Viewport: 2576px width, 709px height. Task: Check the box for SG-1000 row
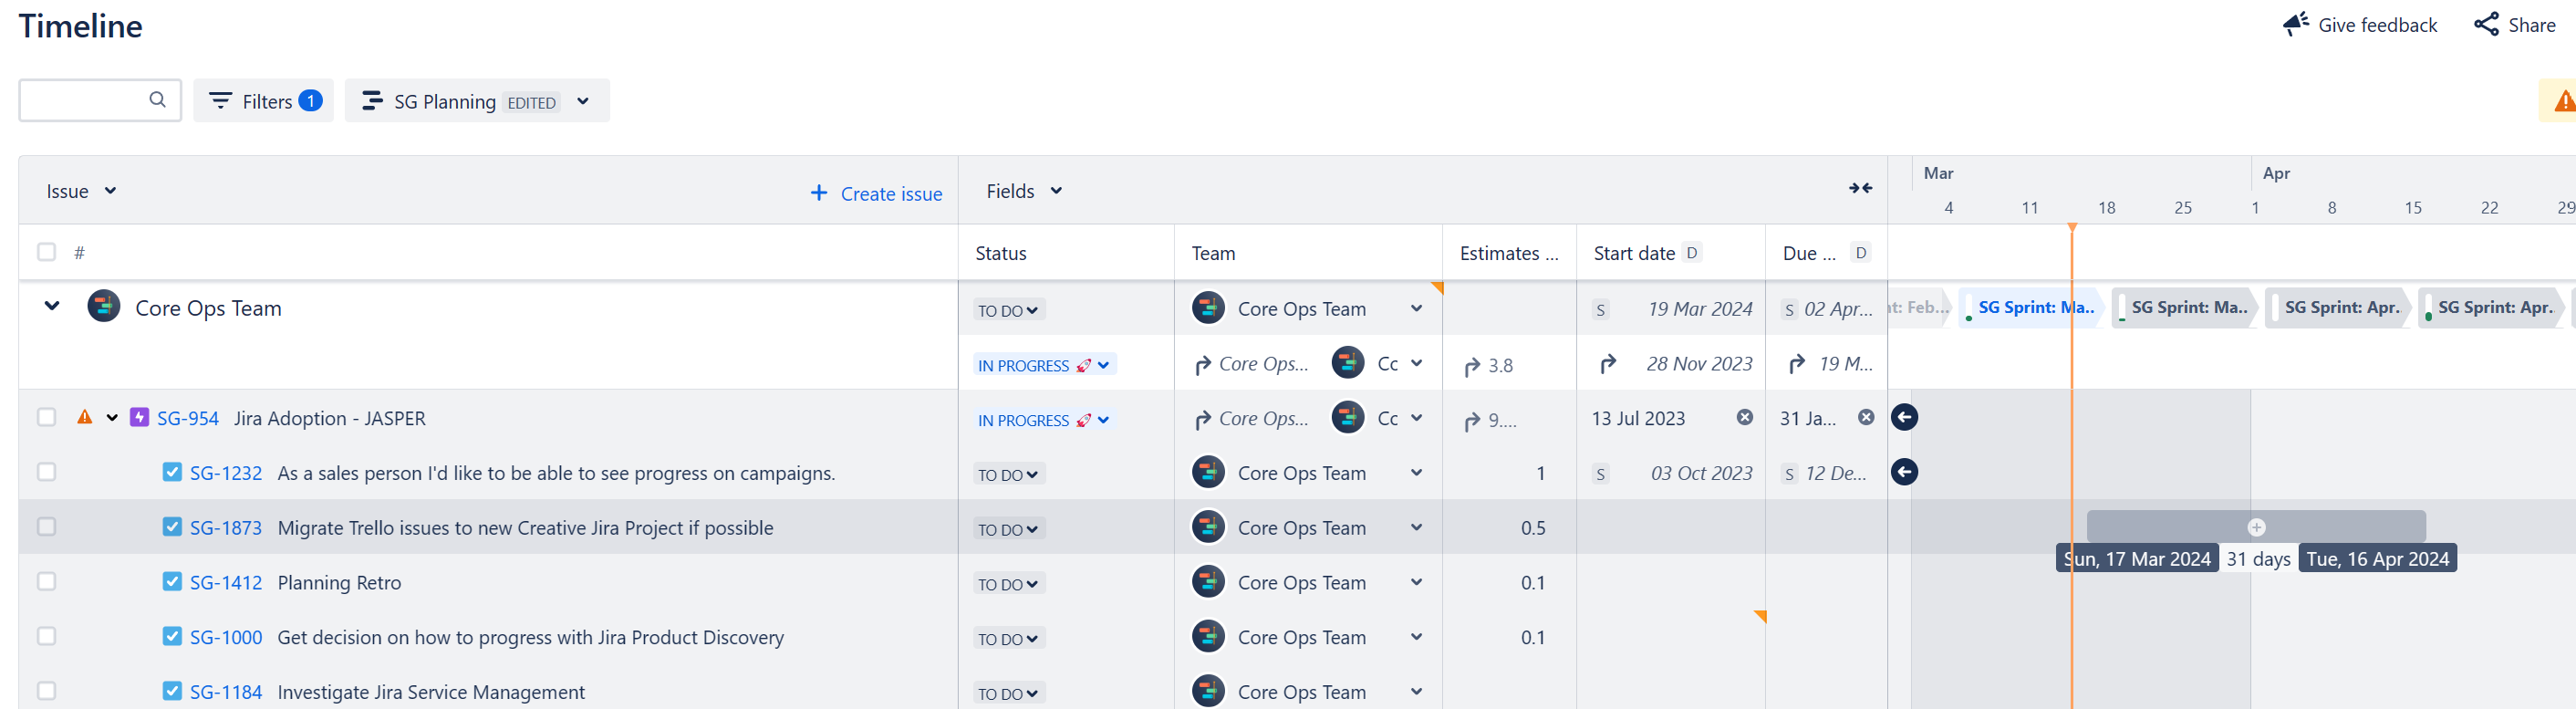[46, 637]
